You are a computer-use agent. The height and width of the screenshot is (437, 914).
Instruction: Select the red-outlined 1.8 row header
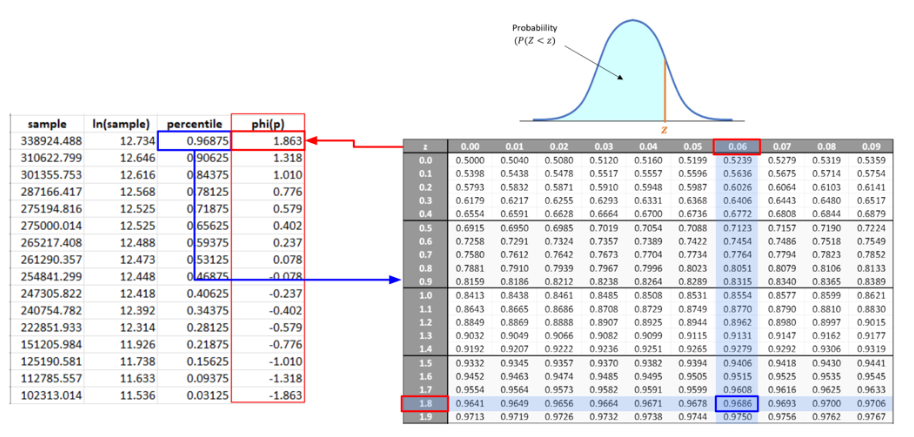coord(426,404)
